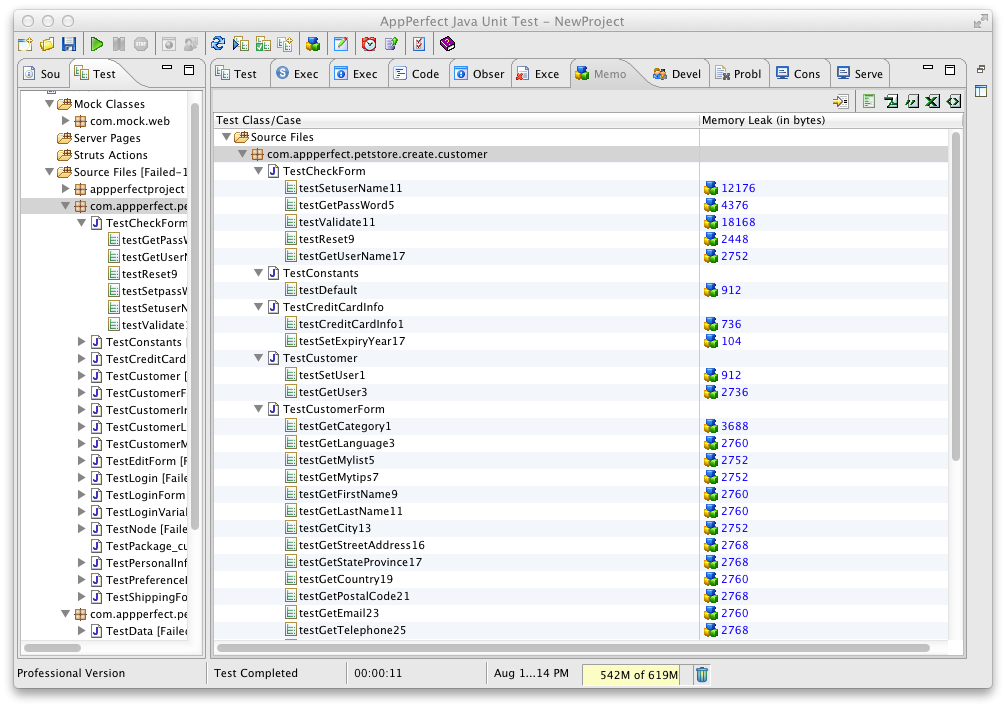This screenshot has width=1006, height=708.
Task: Click the red alarm clock toolbar icon
Action: pos(369,44)
